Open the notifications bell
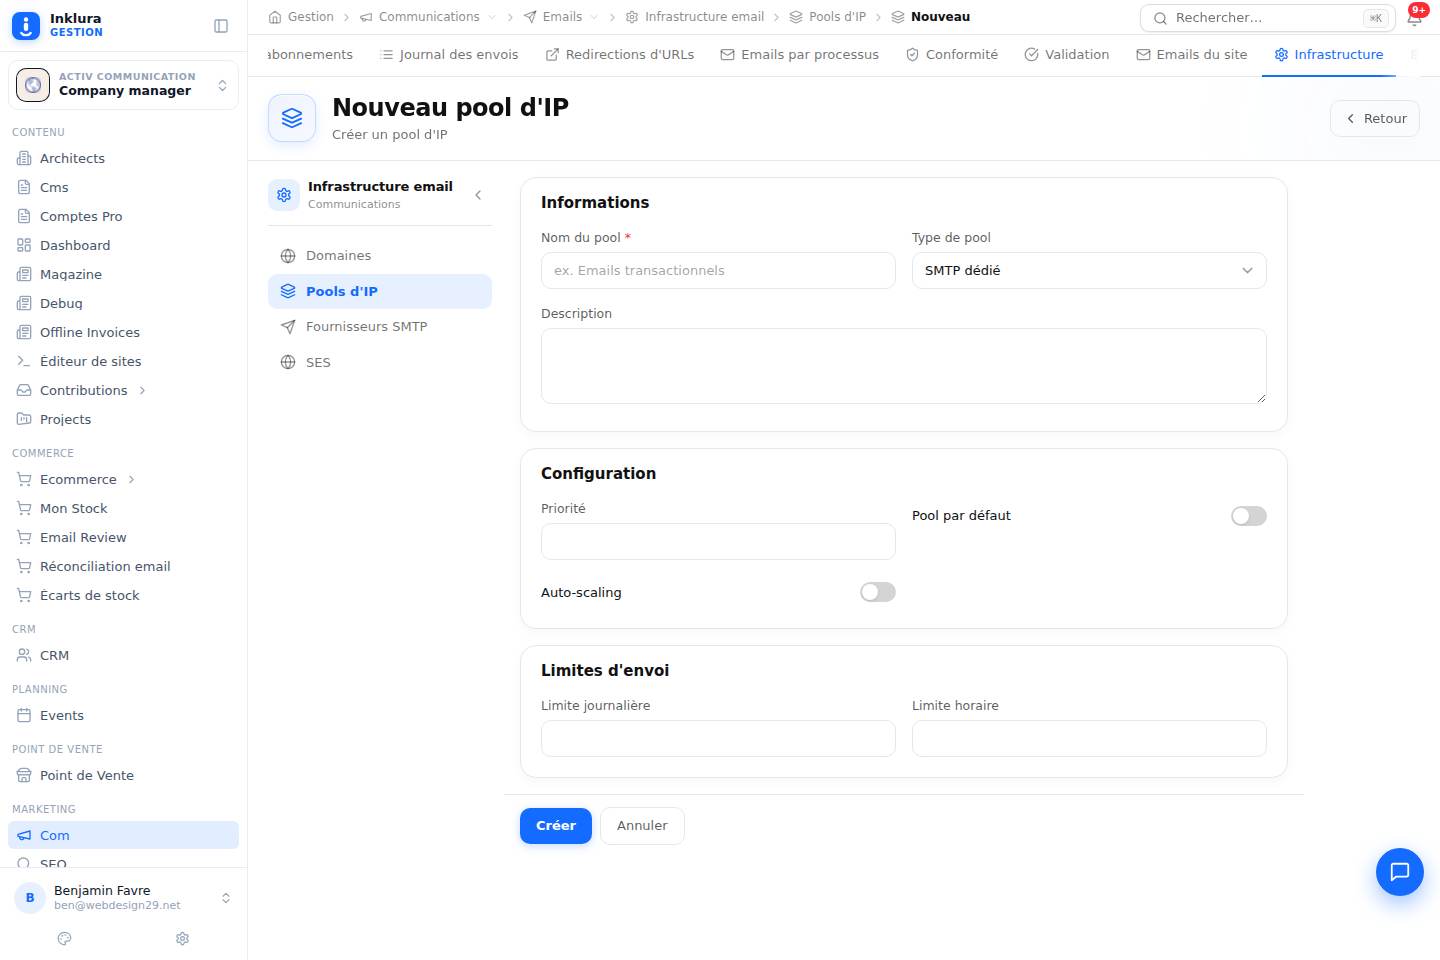 coord(1415,17)
